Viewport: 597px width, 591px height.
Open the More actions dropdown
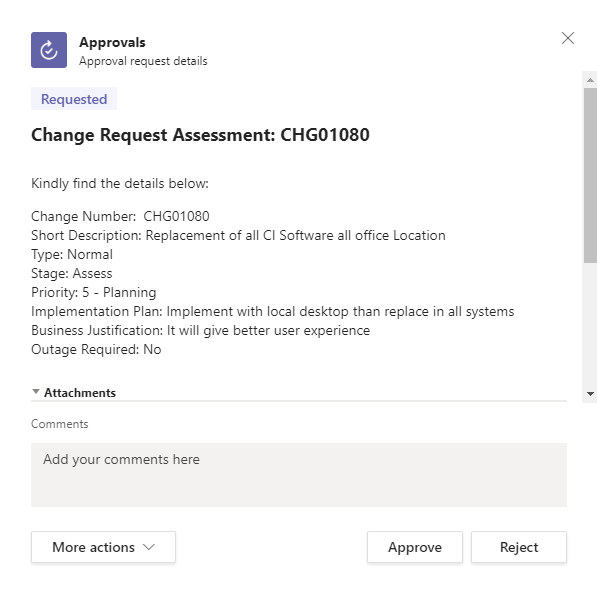point(104,547)
